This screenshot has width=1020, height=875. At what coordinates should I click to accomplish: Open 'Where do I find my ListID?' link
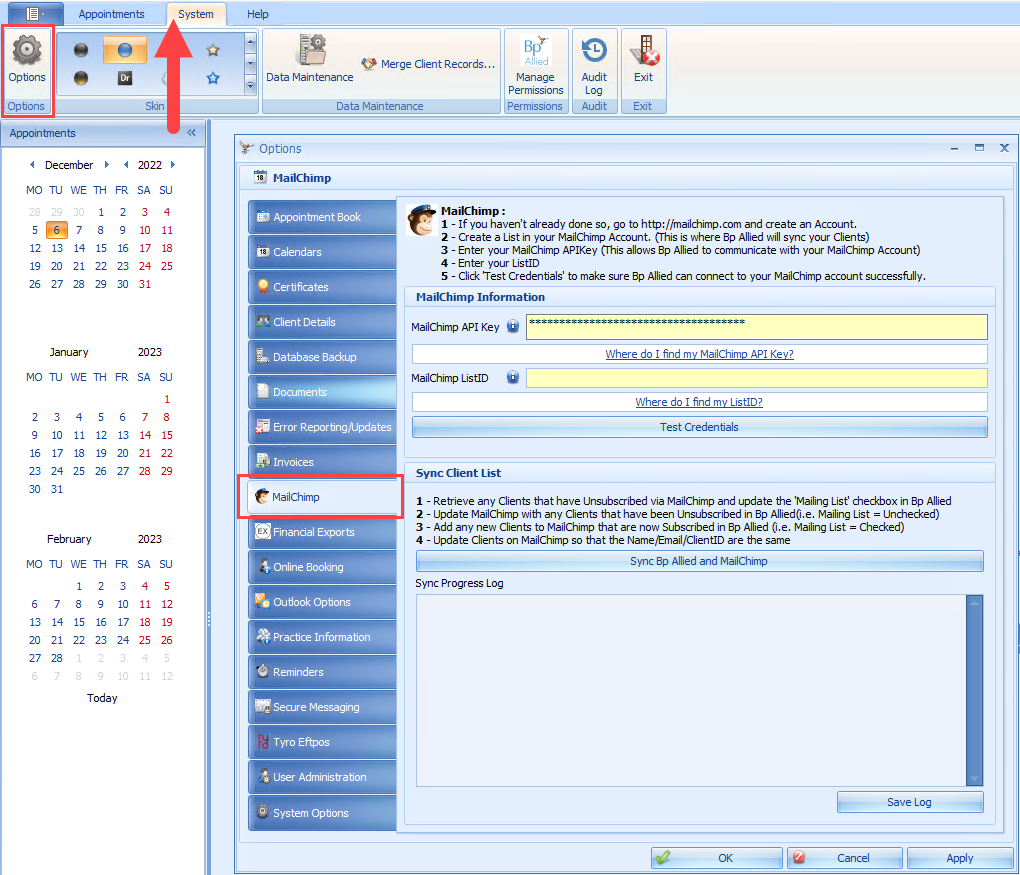(x=699, y=402)
